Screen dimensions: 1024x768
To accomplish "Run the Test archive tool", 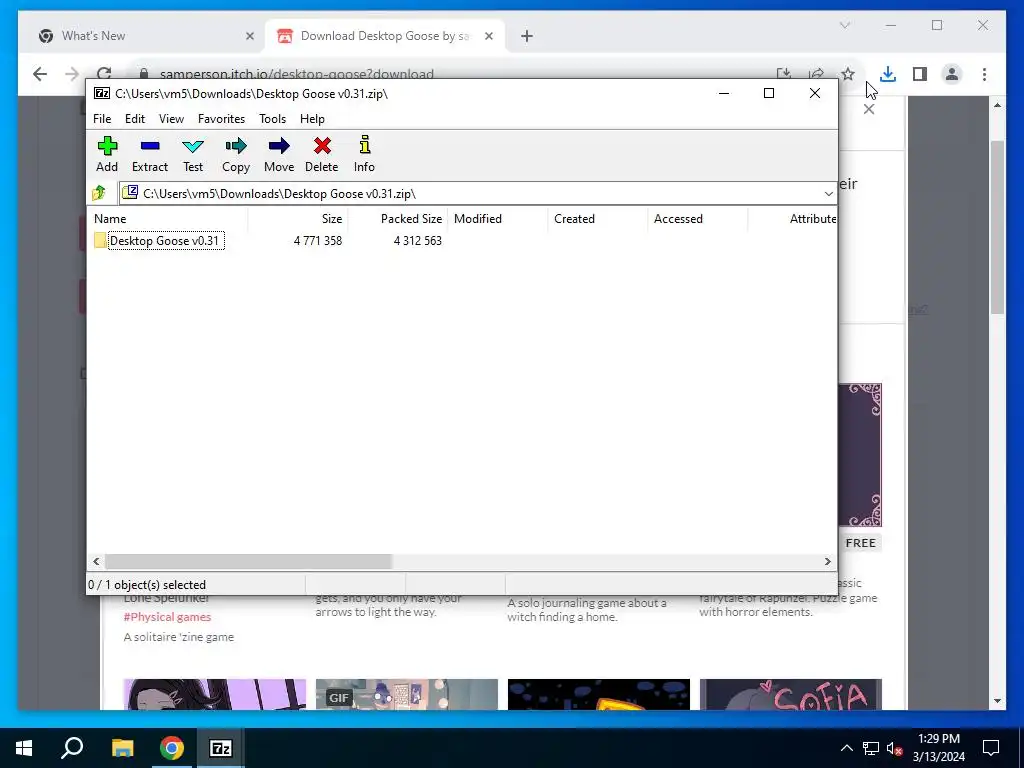I will pyautogui.click(x=193, y=155).
